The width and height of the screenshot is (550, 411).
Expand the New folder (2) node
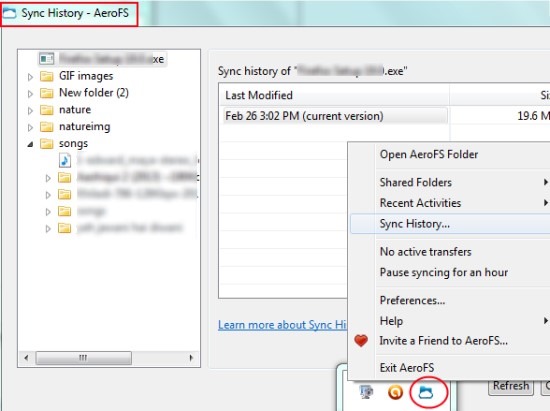pyautogui.click(x=31, y=94)
